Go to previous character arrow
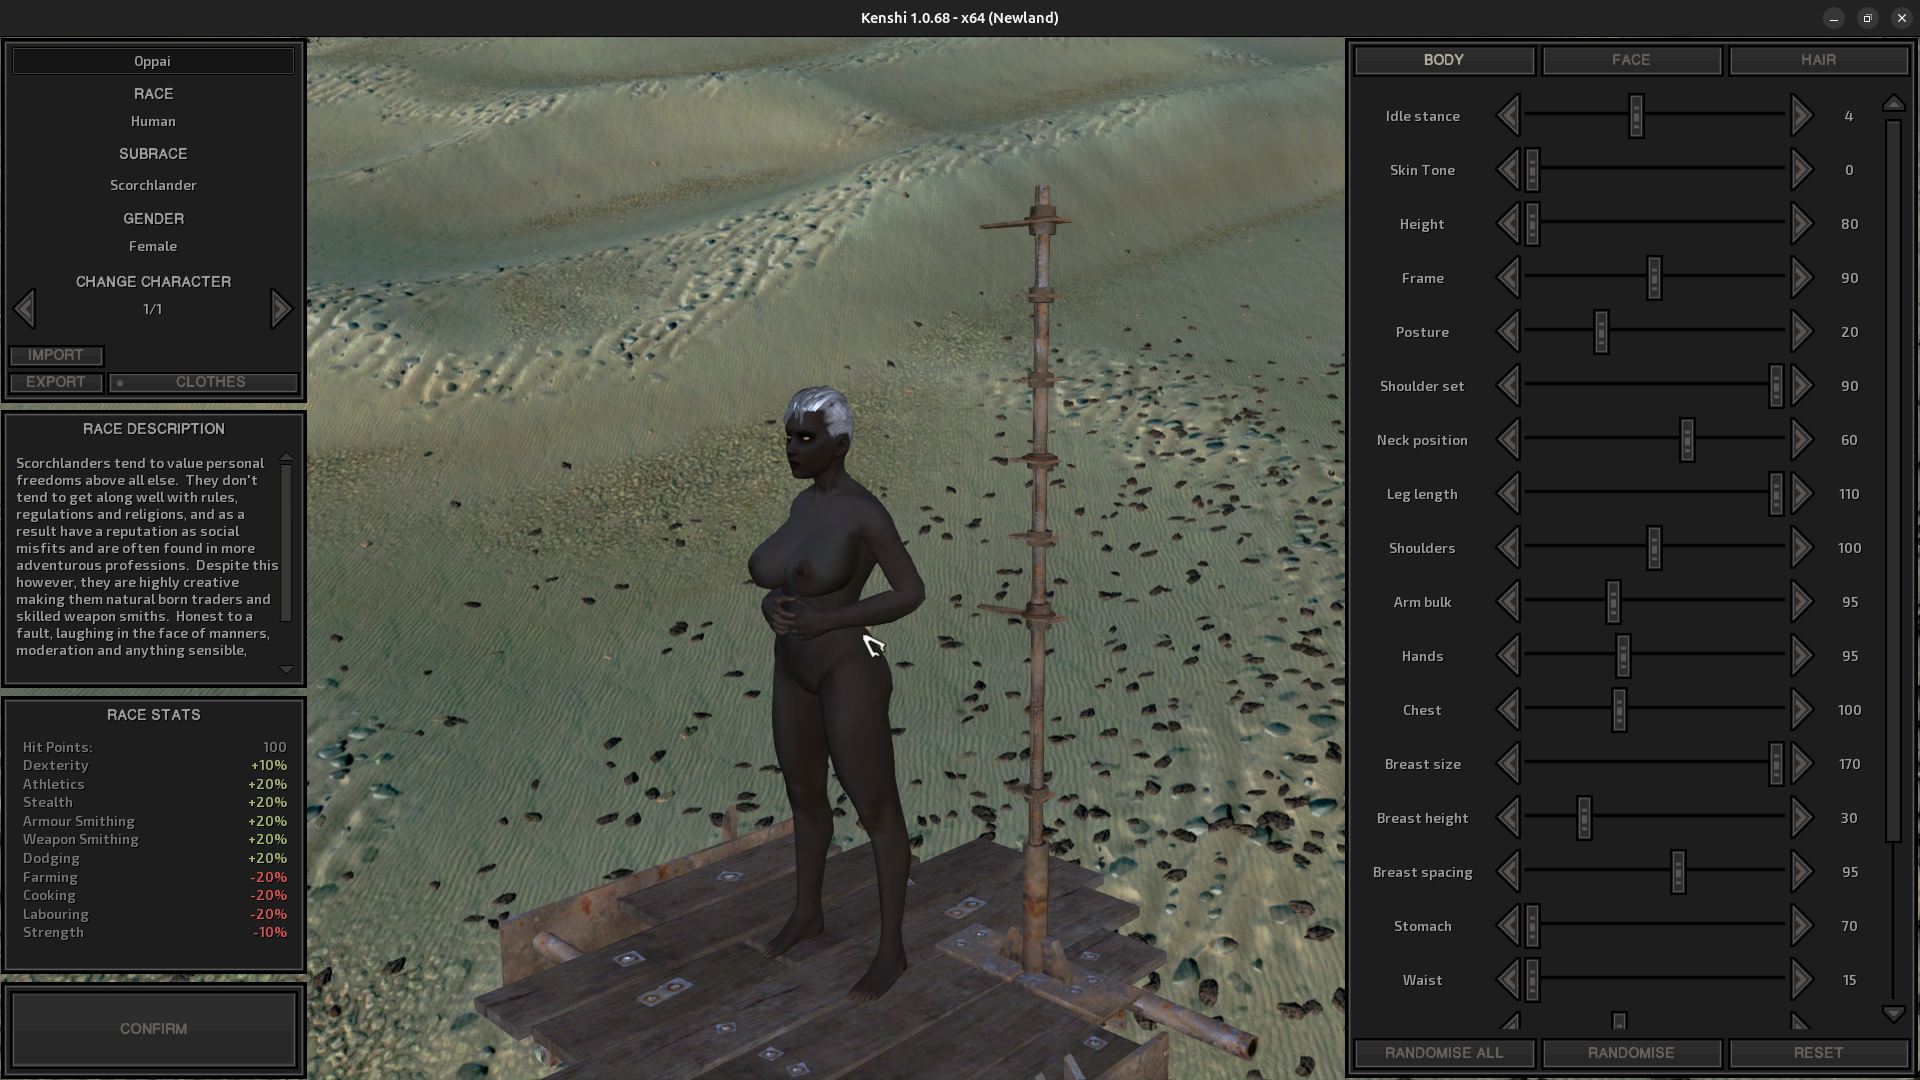The width and height of the screenshot is (1920, 1080). pyautogui.click(x=25, y=309)
